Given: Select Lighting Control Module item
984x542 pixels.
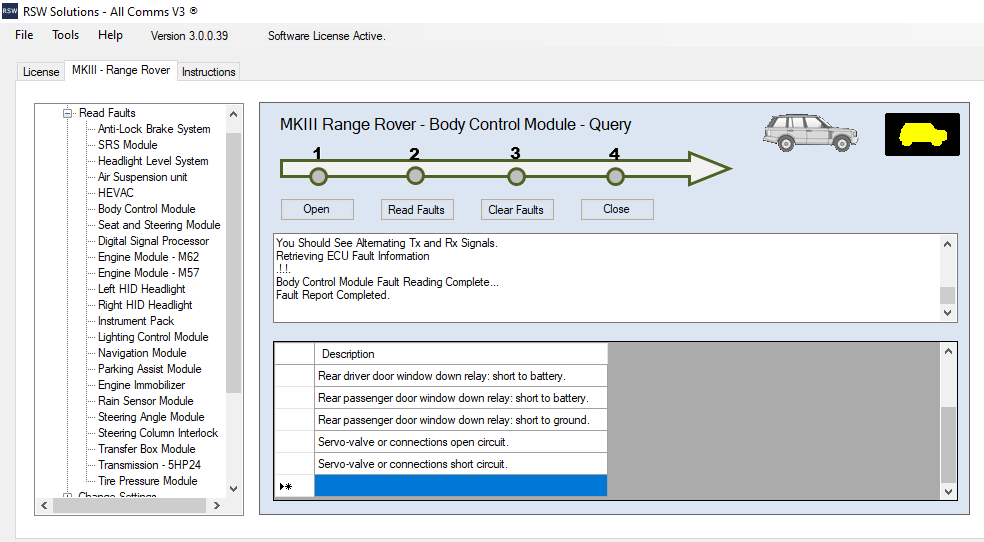Looking at the screenshot, I should tap(152, 337).
